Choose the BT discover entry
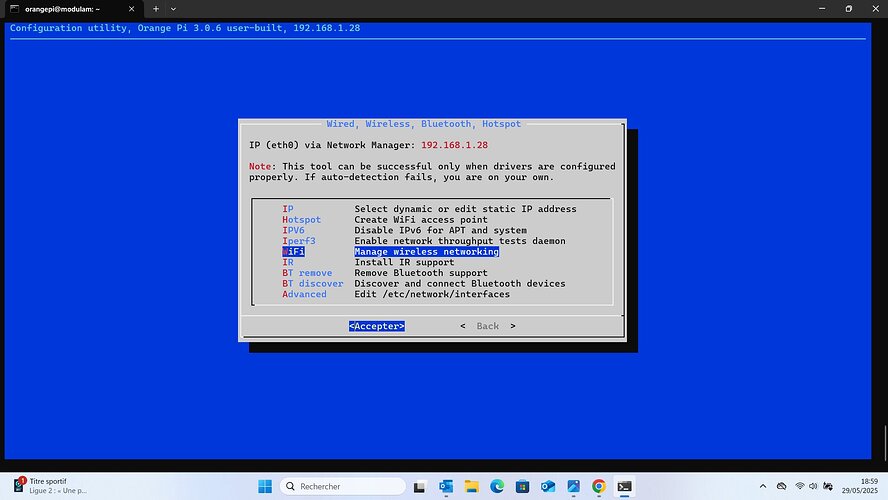Screen dimensions: 888x500 coord(313,284)
